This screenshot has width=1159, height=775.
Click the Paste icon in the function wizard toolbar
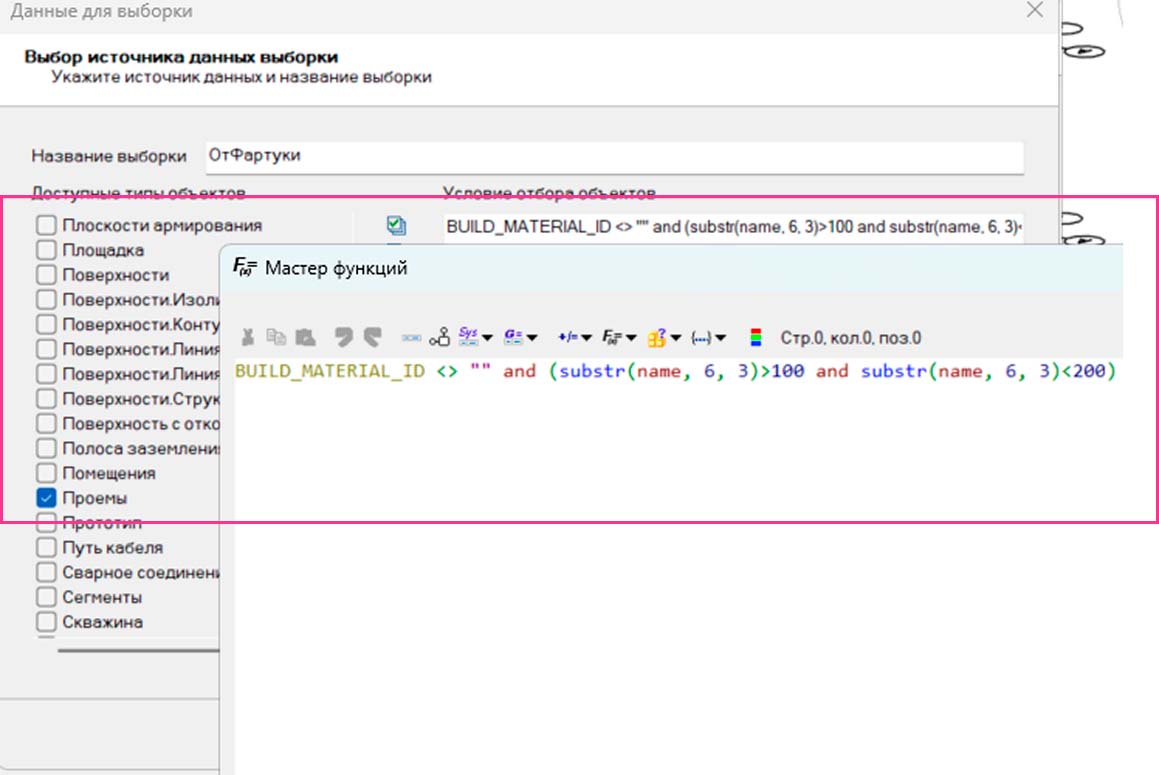coord(306,338)
